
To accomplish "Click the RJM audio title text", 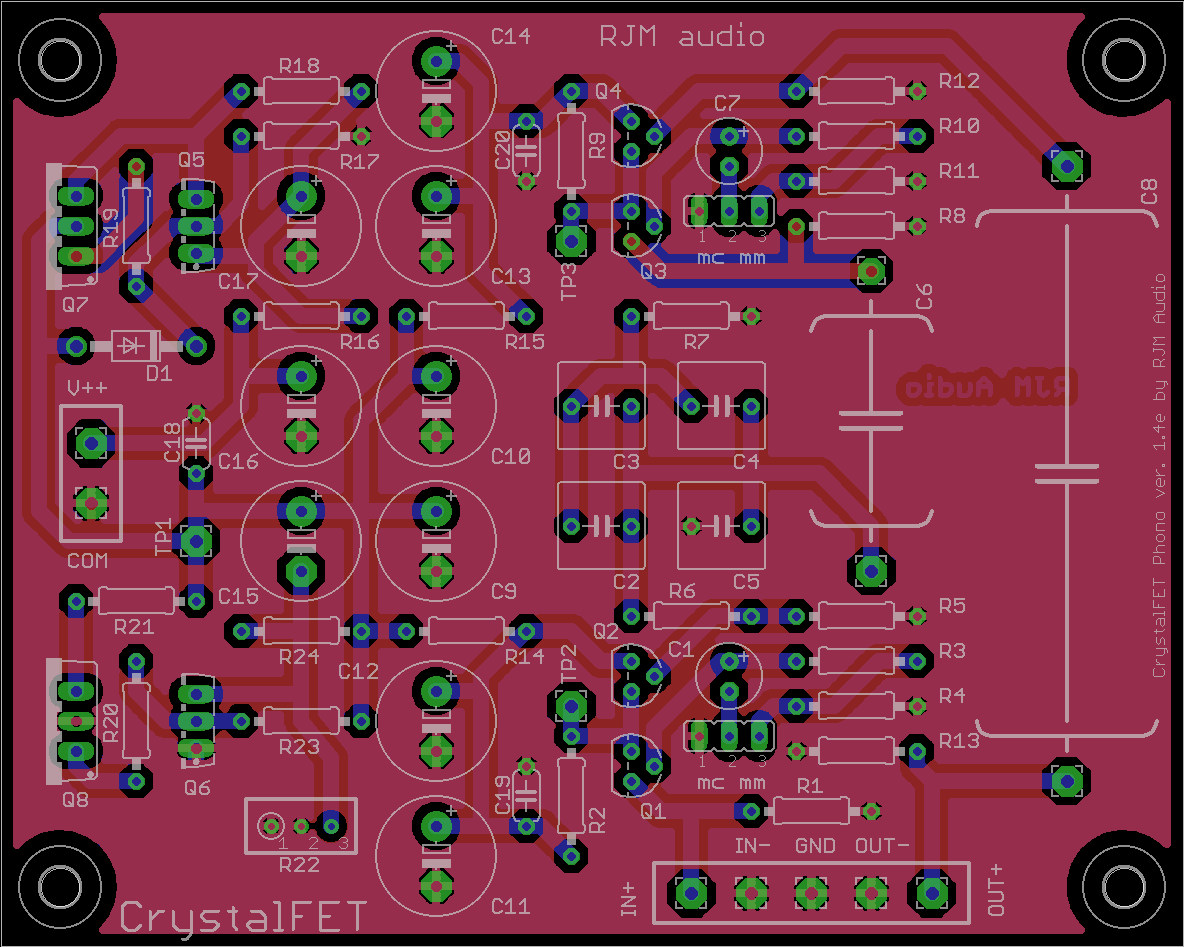I will (681, 36).
